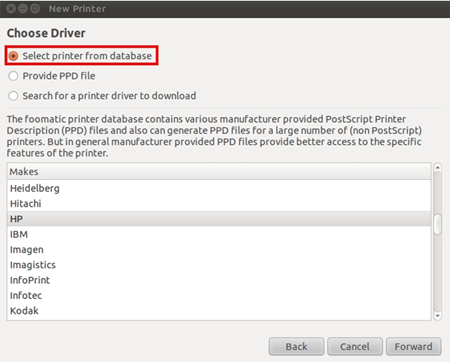Click the makes list scrollbar handle

pos(438,225)
